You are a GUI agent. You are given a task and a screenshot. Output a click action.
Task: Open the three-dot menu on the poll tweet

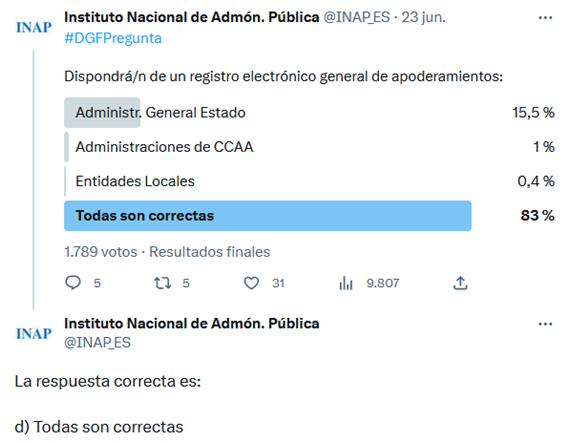pos(545,17)
